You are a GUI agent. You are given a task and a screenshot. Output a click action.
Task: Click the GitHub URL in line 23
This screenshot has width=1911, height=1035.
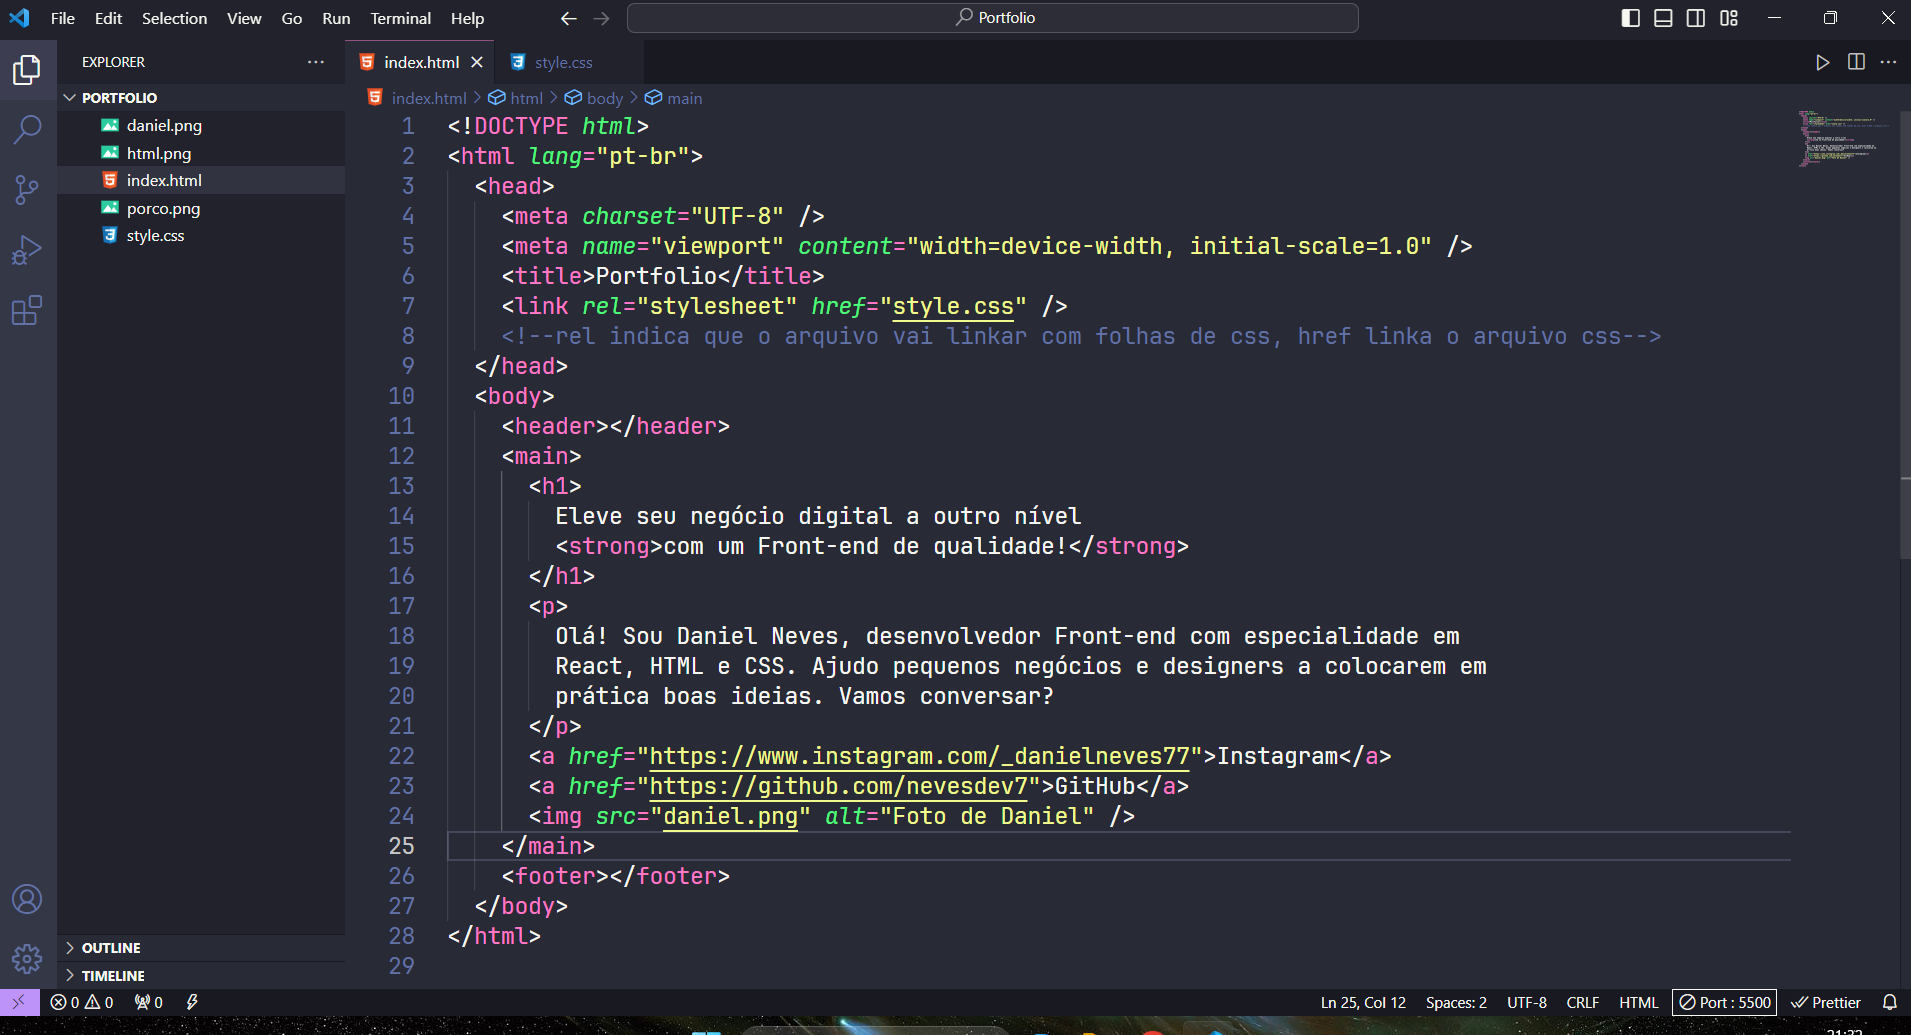click(839, 786)
